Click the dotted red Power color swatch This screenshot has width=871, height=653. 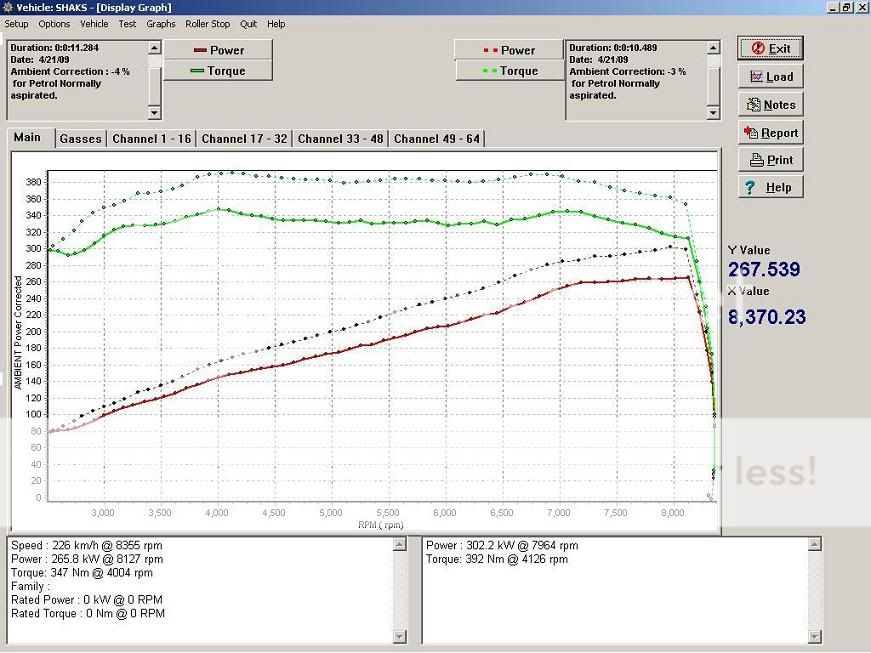(x=490, y=50)
